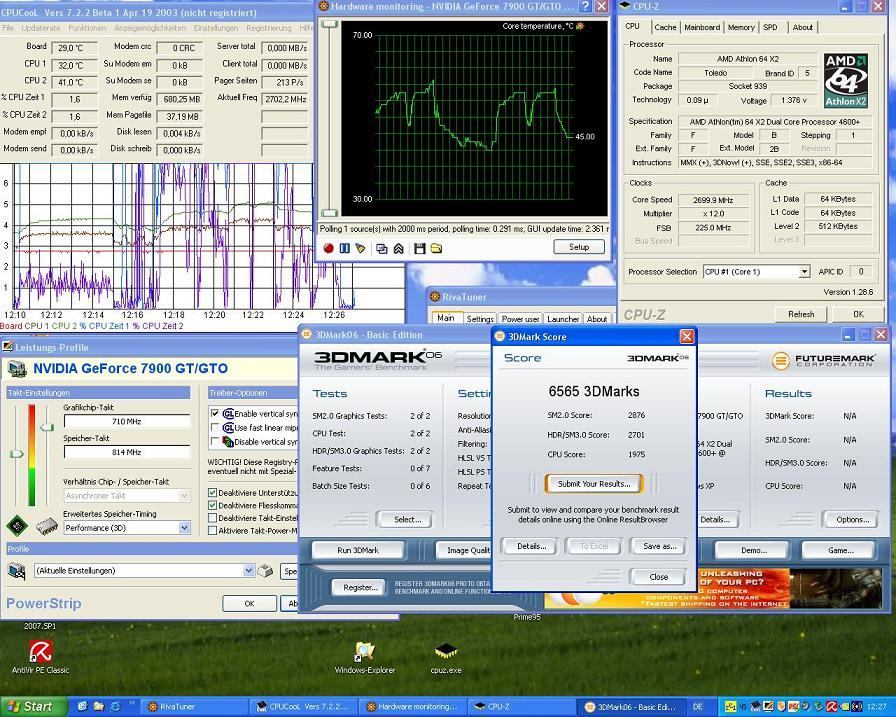Open the Windows Start button
Viewport: 896px width, 717px height.
coord(32,707)
